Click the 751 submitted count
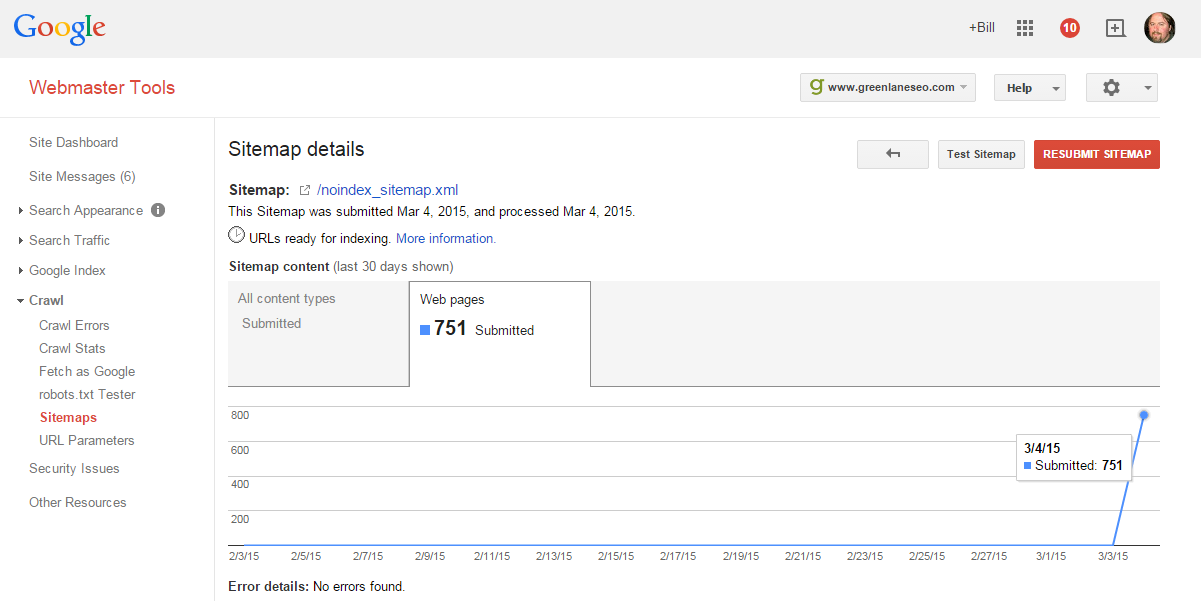The image size is (1201, 605). point(450,328)
